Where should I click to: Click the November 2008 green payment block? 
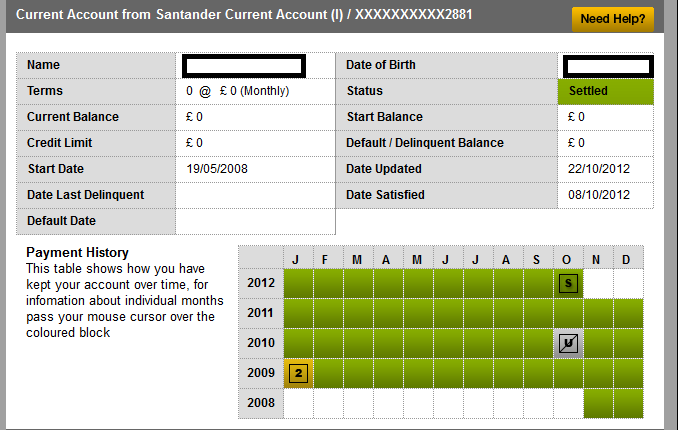coord(598,403)
